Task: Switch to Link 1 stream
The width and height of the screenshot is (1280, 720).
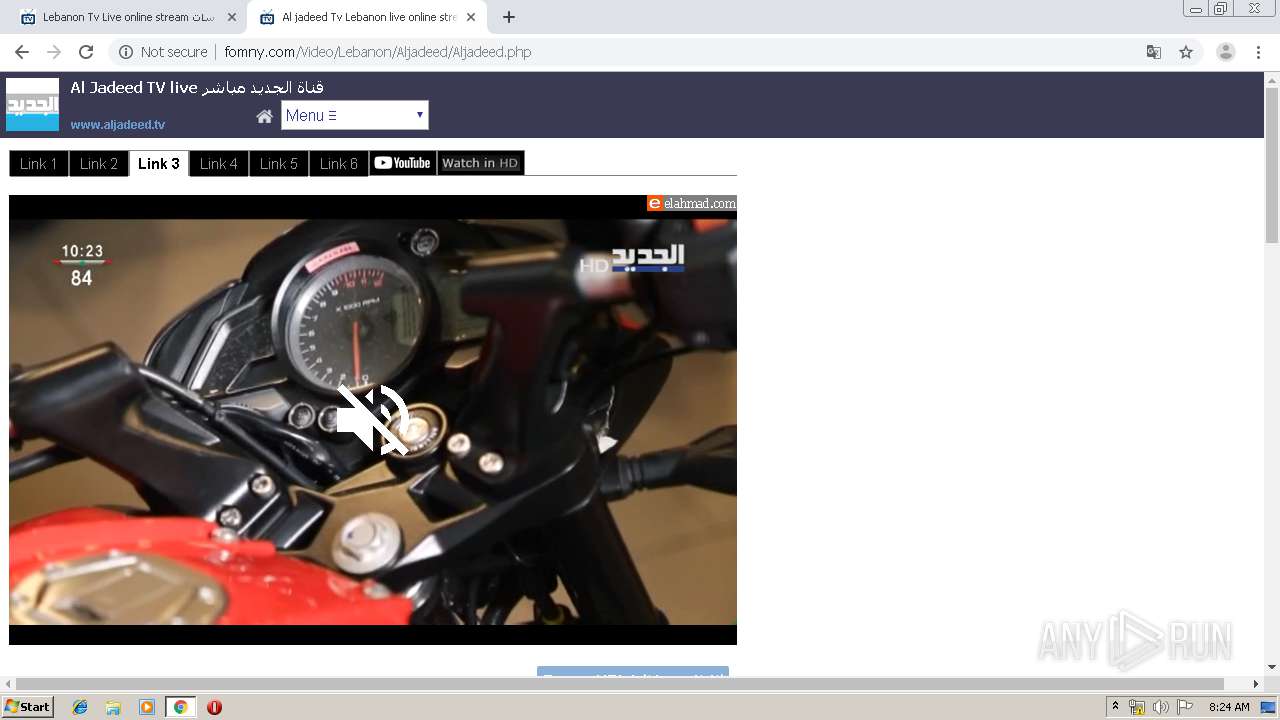Action: pos(39,164)
